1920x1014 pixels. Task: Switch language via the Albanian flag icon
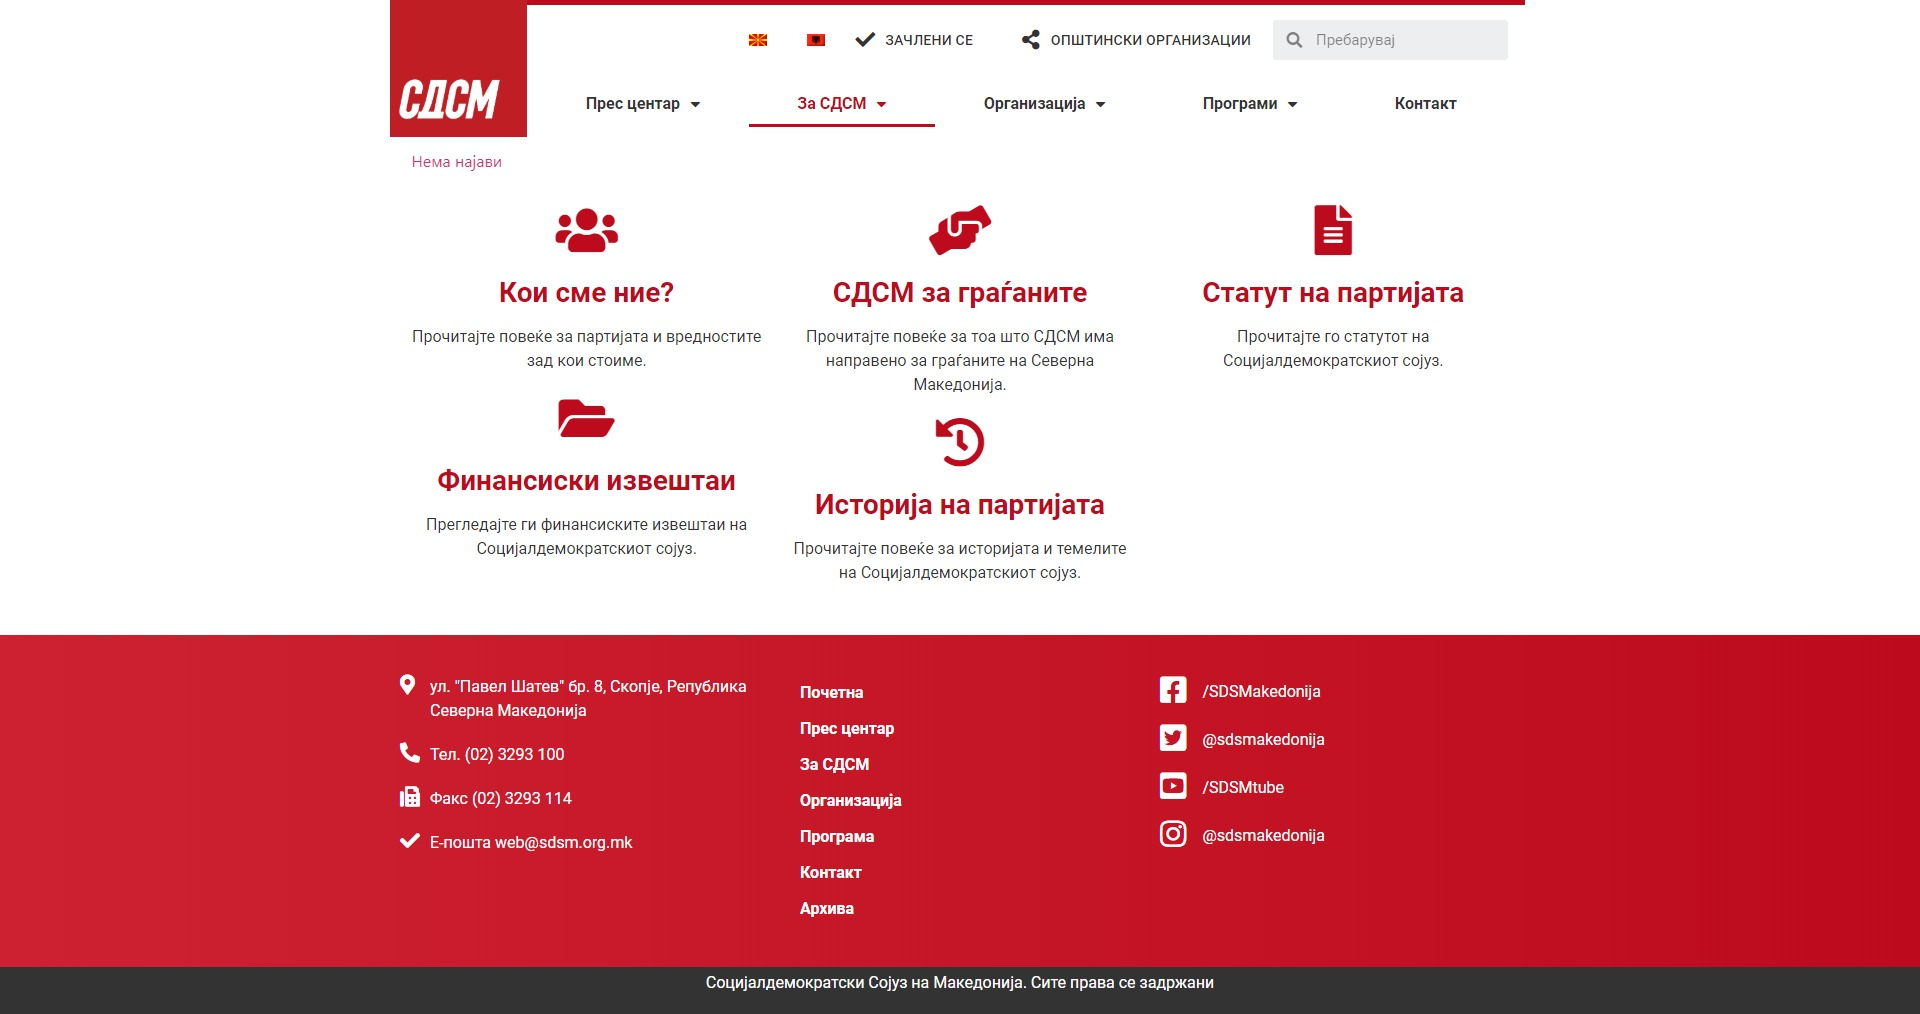[816, 40]
